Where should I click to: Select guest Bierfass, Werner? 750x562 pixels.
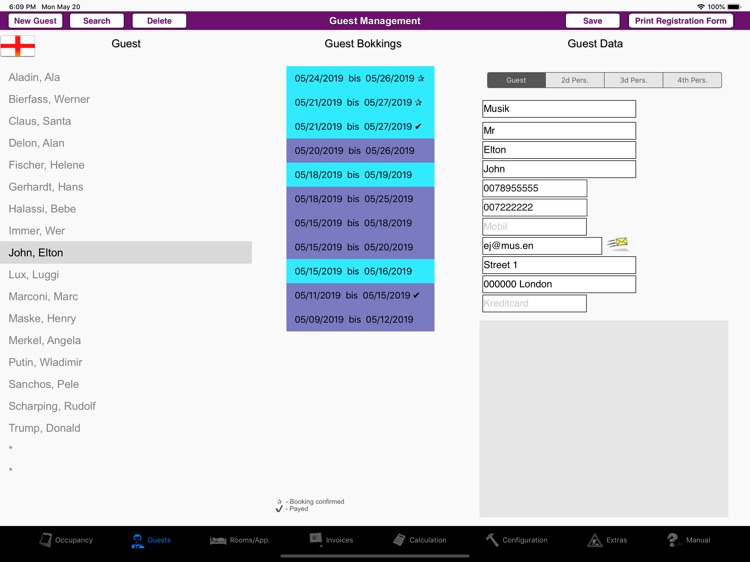click(x=126, y=99)
